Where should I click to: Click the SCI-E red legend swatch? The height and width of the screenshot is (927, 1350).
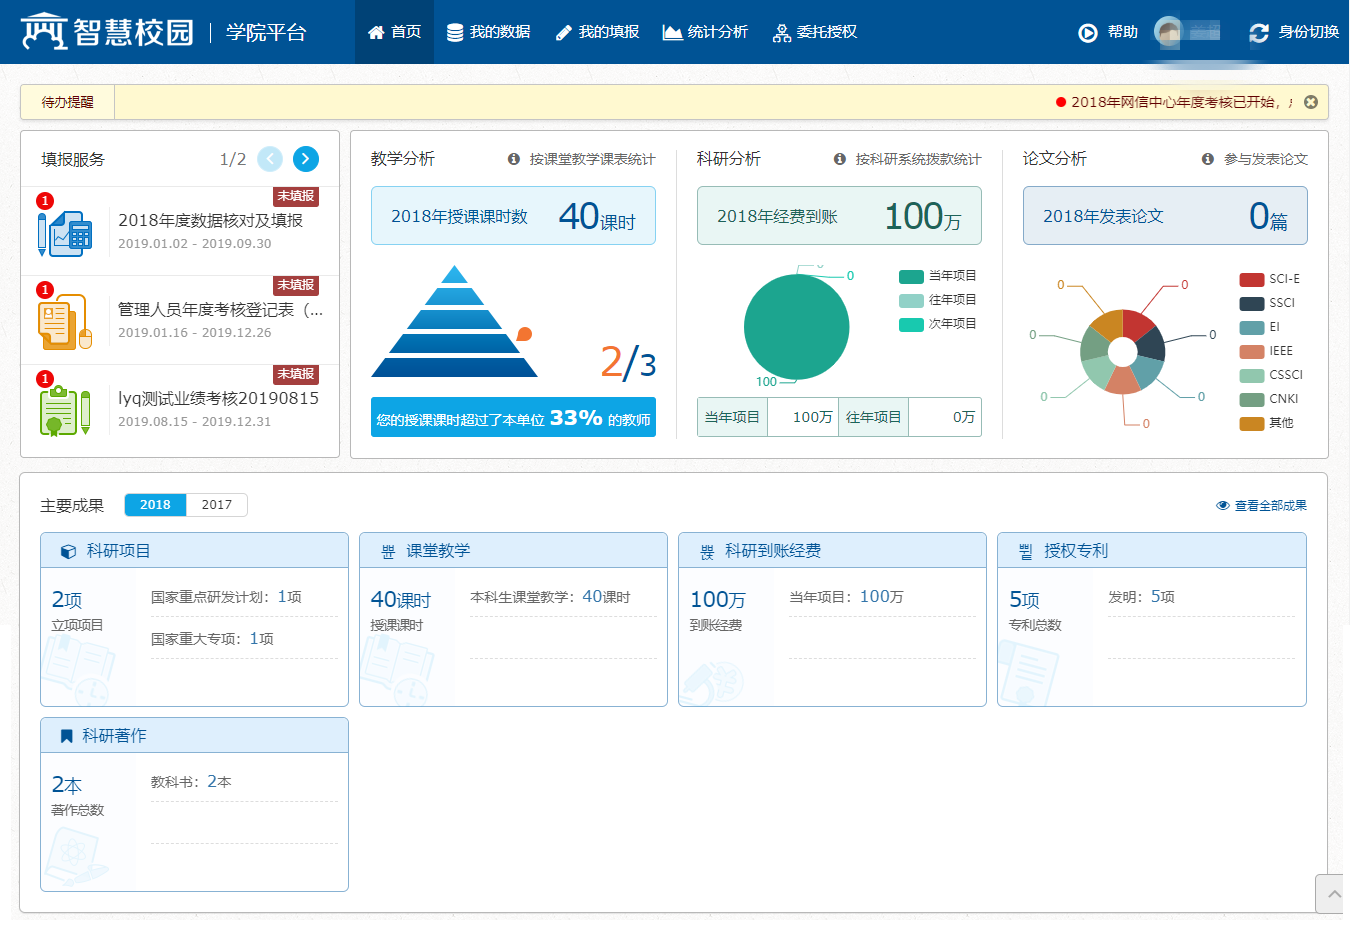coord(1252,279)
